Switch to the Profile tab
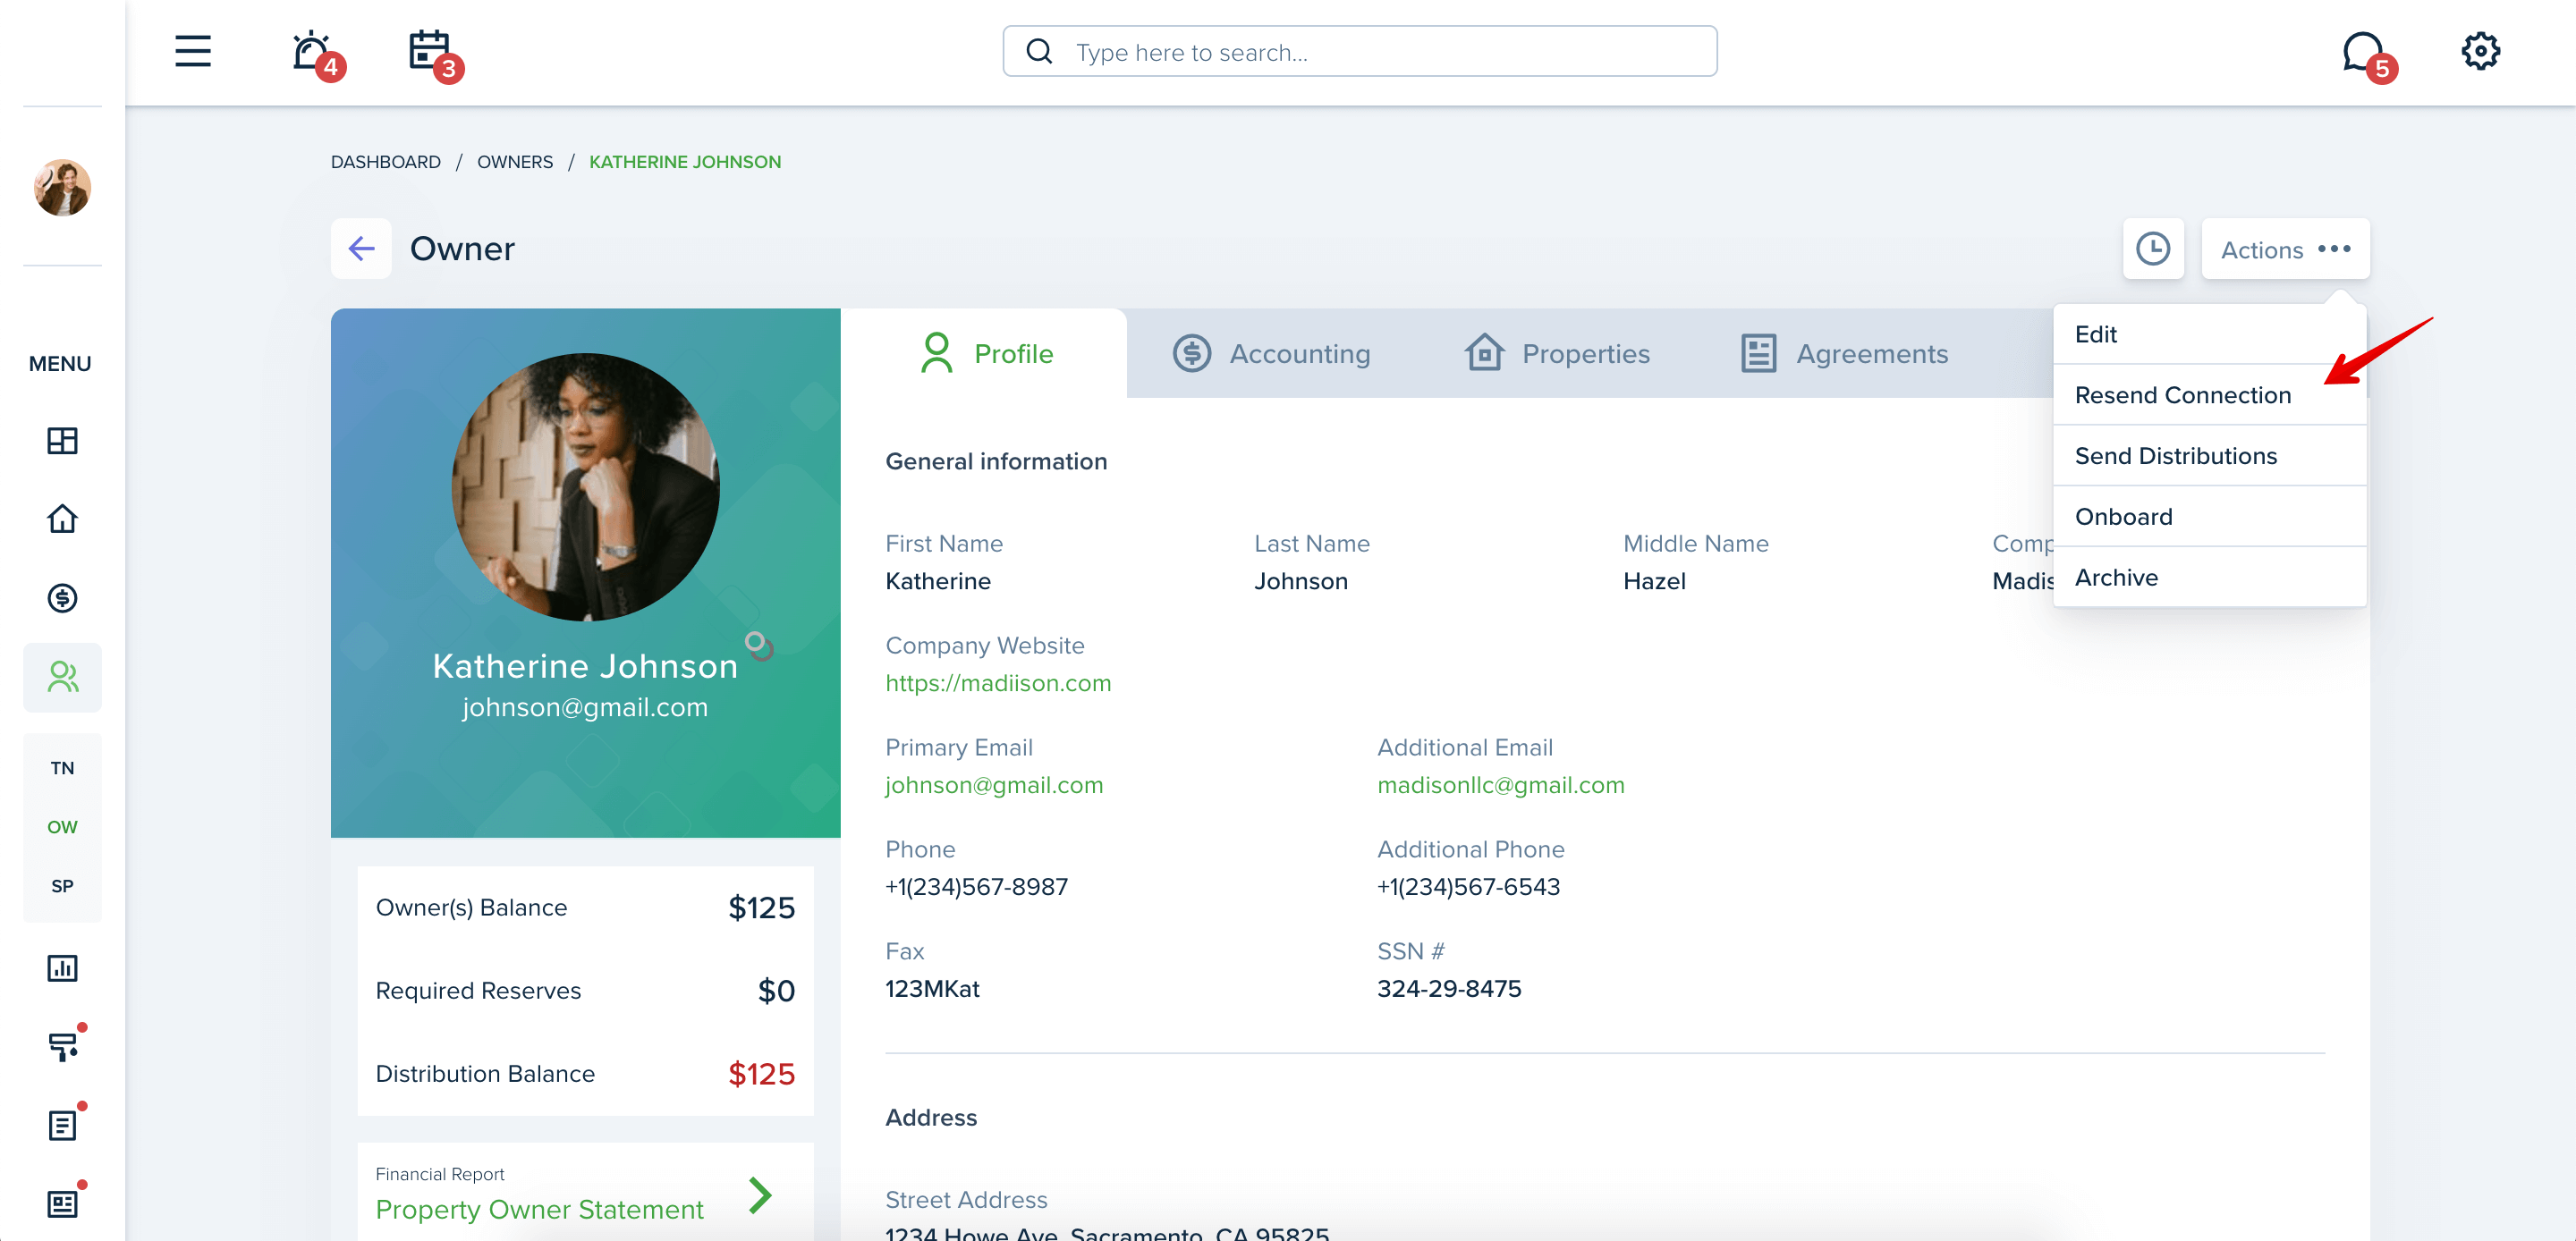The width and height of the screenshot is (2576, 1241). pos(984,354)
